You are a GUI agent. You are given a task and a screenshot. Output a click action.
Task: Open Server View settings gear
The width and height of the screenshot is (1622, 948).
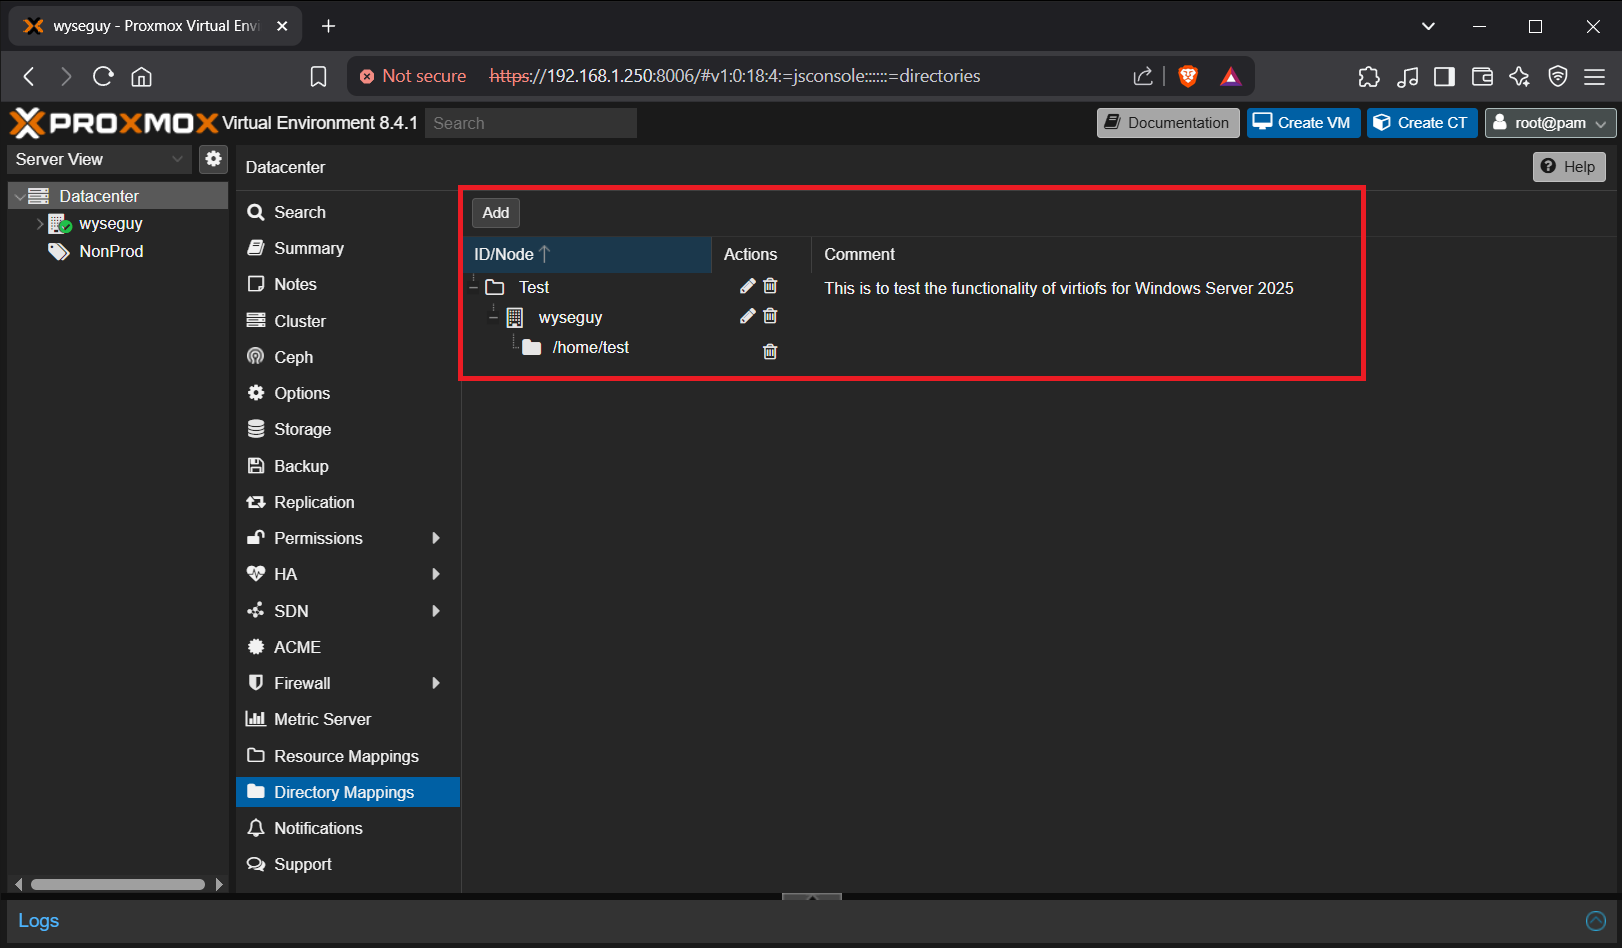click(213, 159)
